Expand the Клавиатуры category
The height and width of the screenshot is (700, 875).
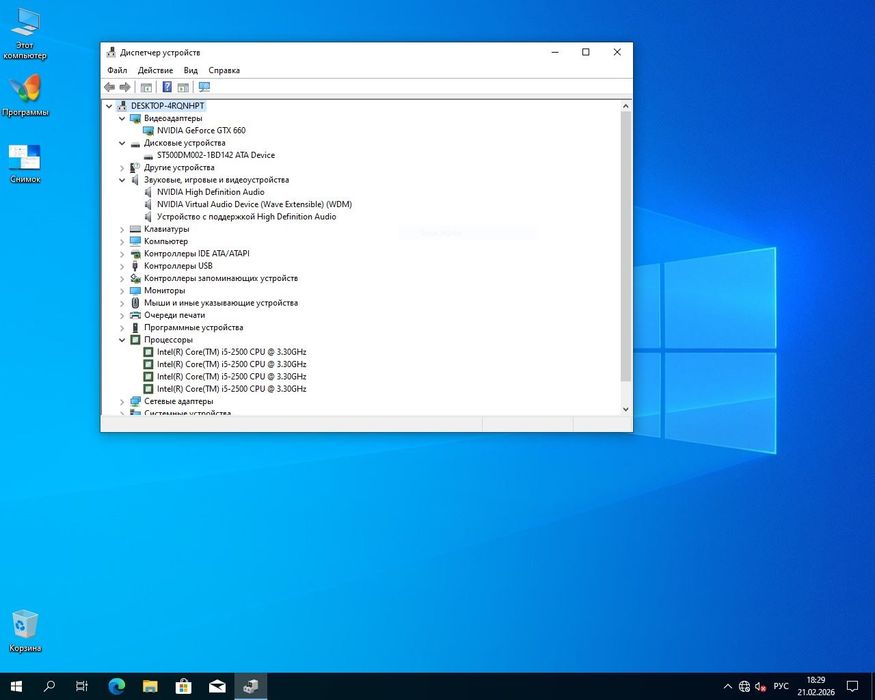(x=122, y=229)
